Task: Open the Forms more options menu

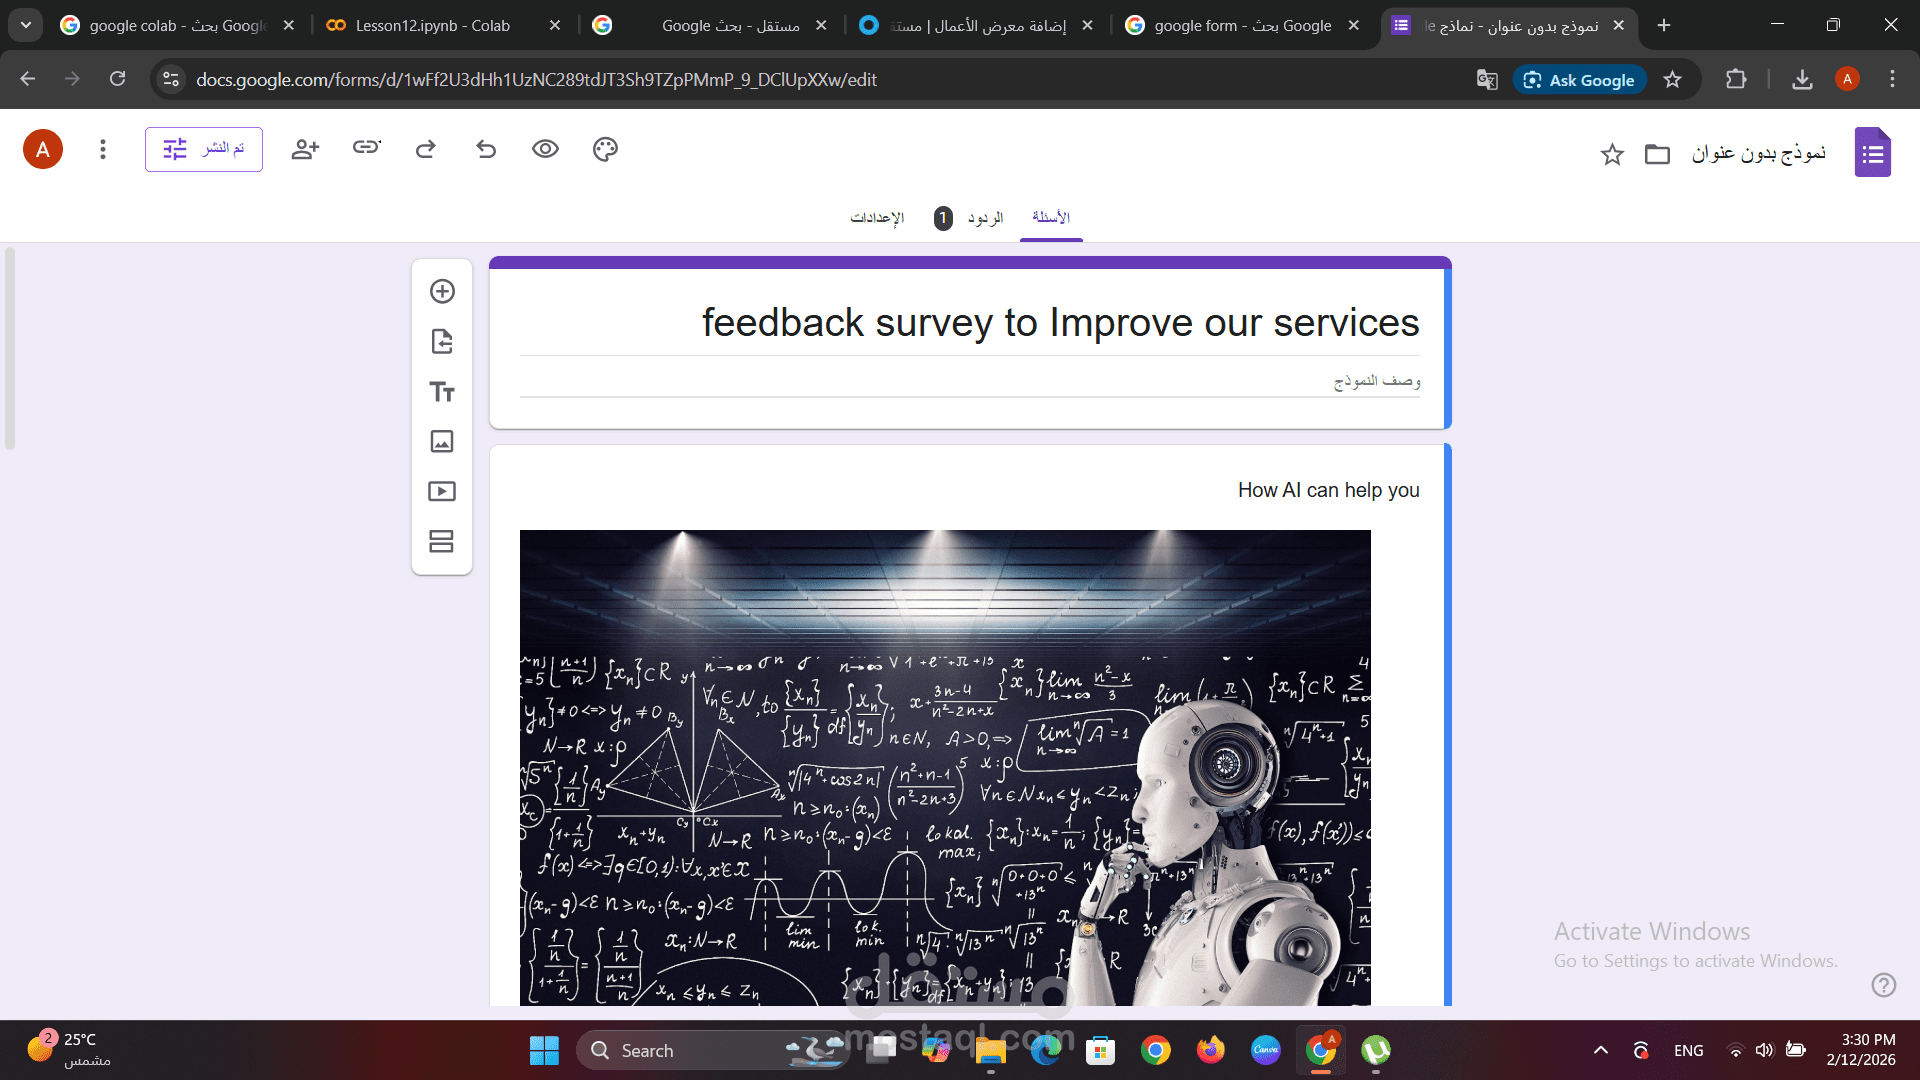Action: (102, 148)
